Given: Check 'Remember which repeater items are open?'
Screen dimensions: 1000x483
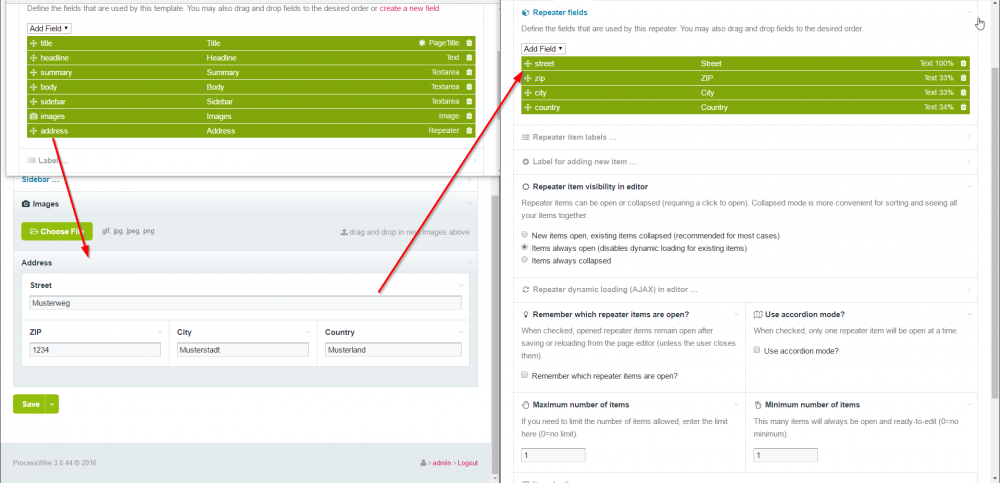Looking at the screenshot, I should coord(526,375).
